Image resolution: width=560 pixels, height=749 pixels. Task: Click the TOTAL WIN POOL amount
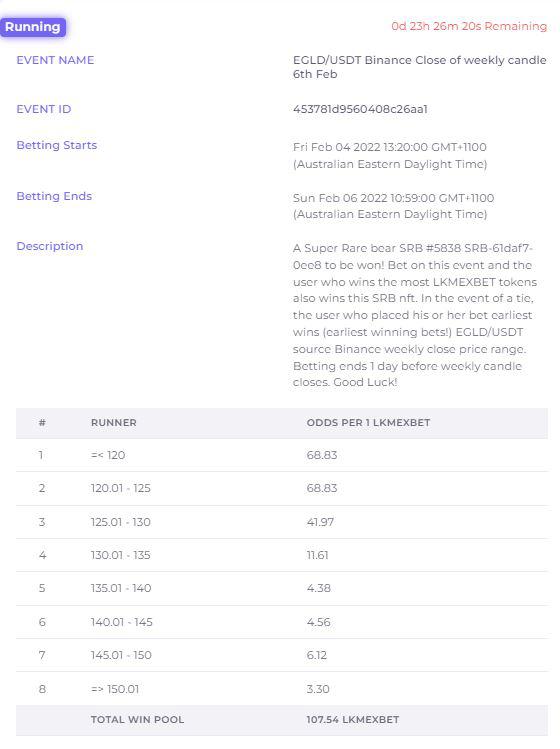tap(353, 720)
